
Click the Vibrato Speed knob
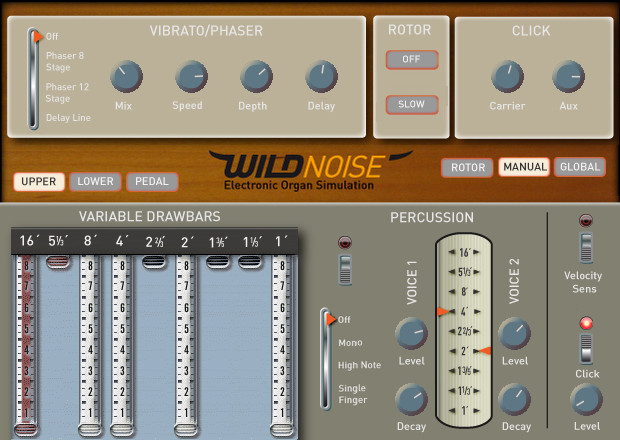coord(191,76)
